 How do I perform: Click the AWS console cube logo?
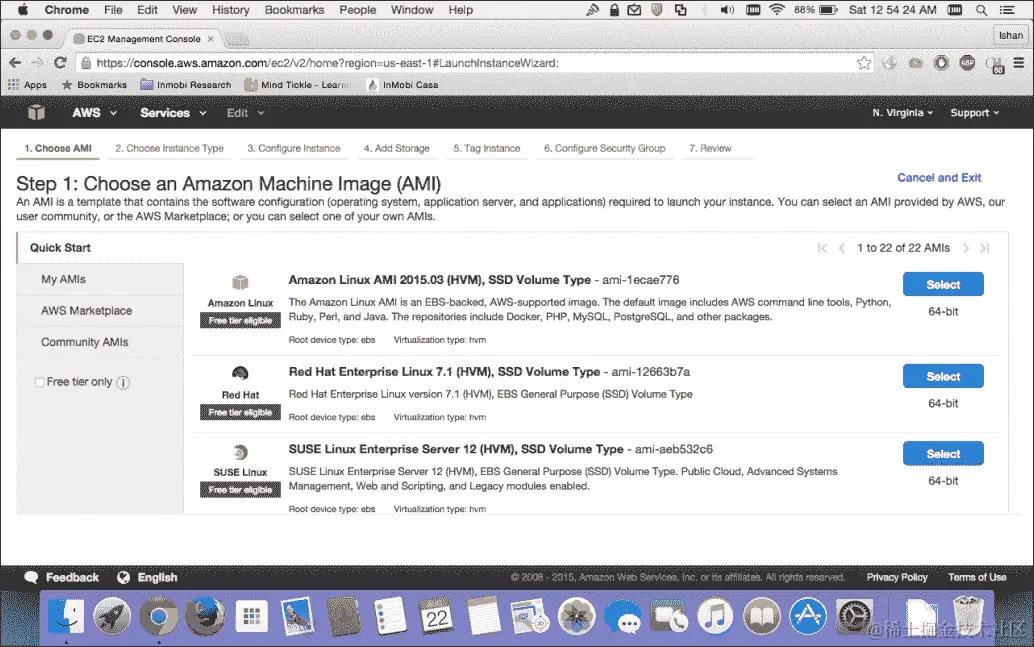[x=36, y=113]
